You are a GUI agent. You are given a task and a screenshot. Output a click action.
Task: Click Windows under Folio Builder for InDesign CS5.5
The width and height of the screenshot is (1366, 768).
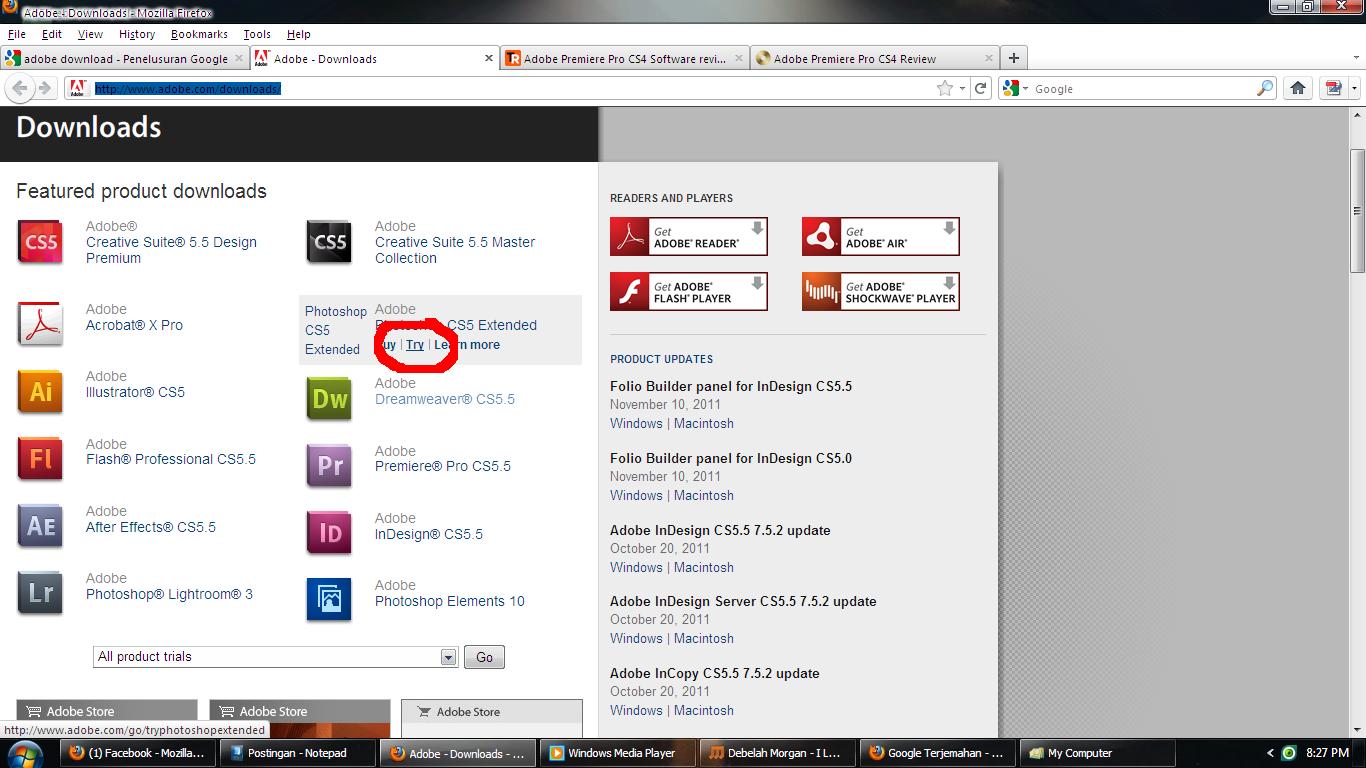tap(636, 423)
